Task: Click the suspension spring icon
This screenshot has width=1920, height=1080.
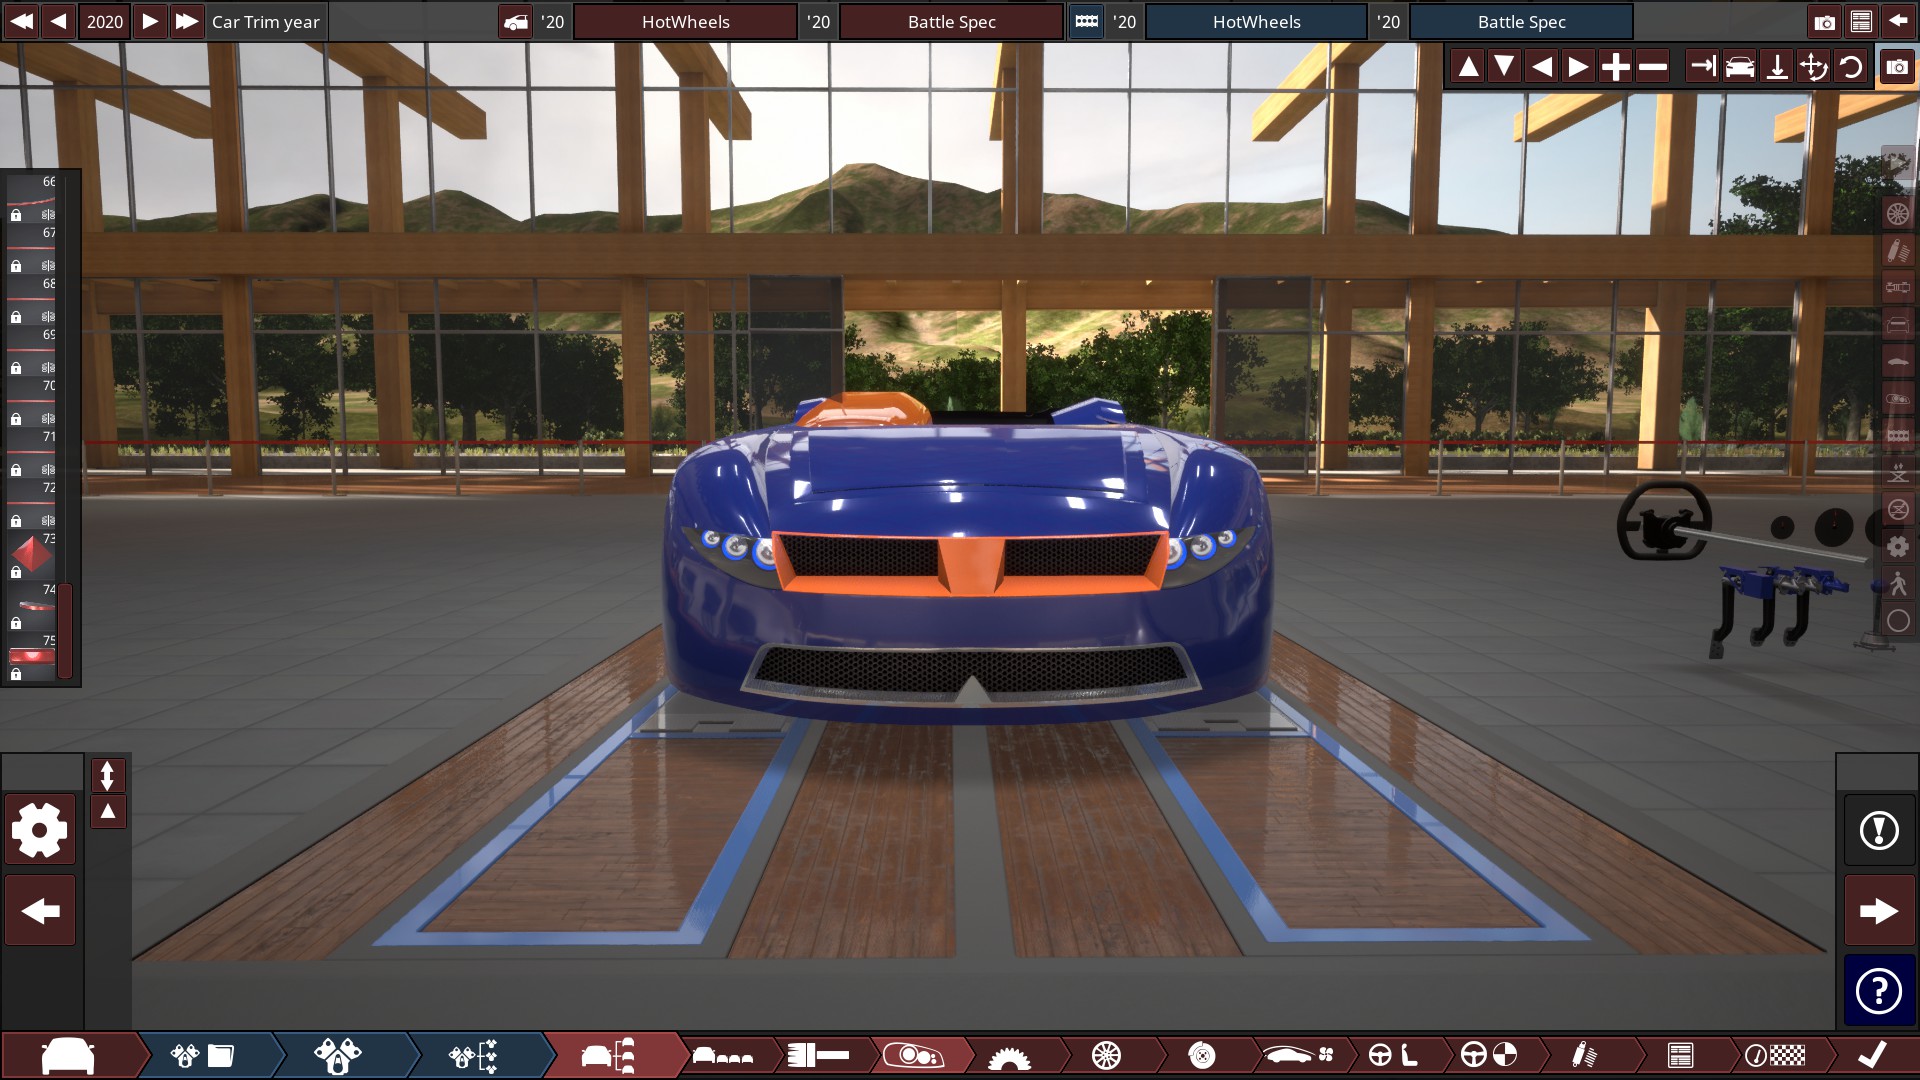Action: (x=1583, y=1055)
